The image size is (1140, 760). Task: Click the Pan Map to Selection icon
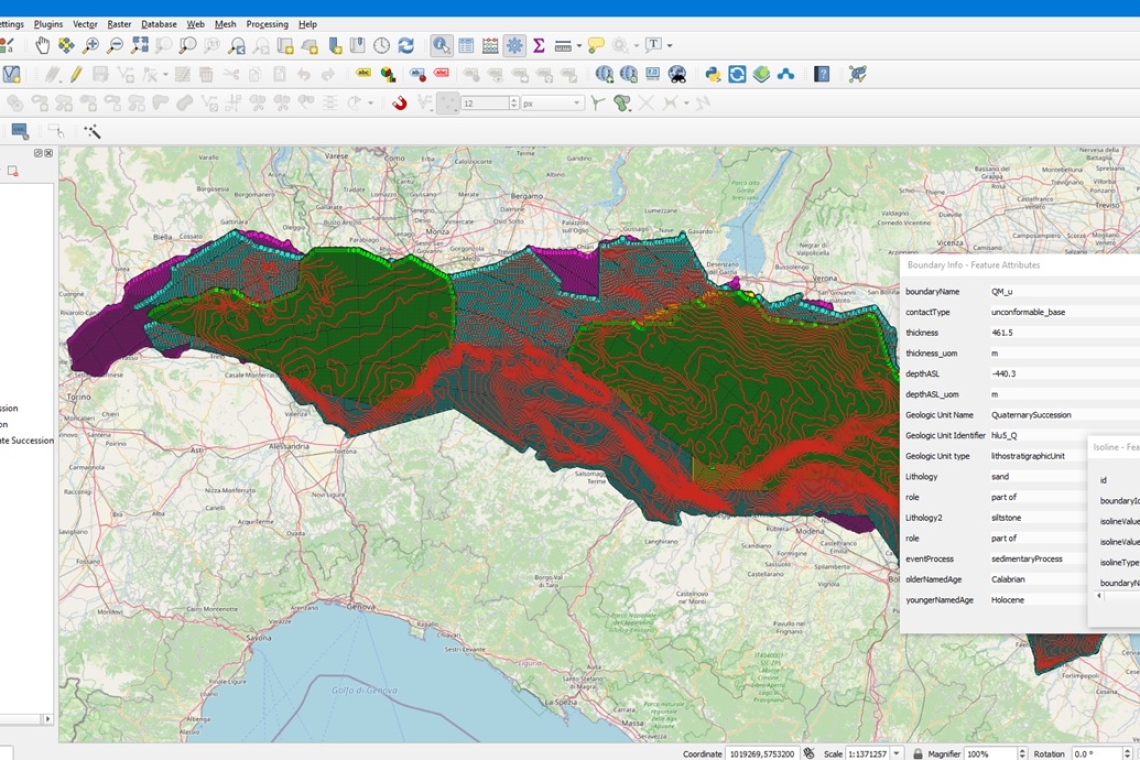click(x=66, y=46)
